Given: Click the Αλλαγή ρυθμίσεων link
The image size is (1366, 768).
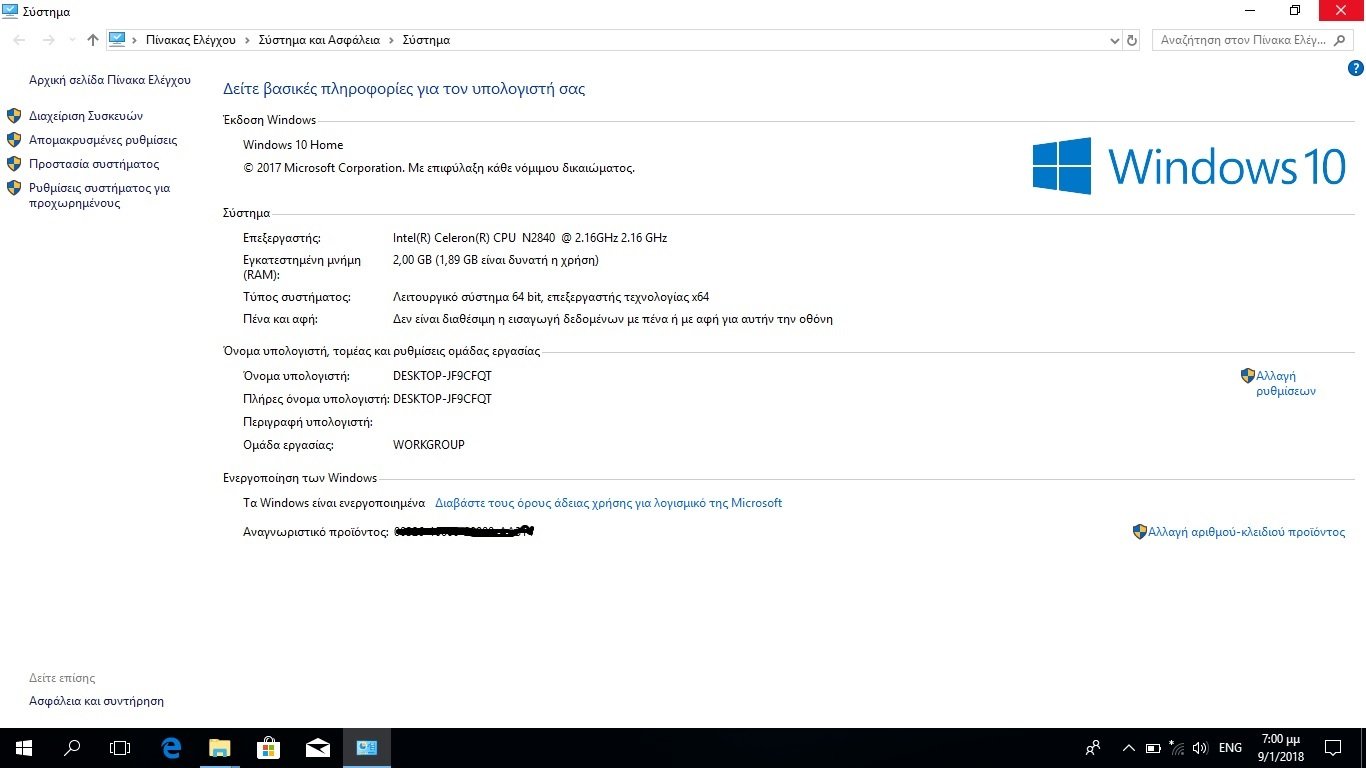Looking at the screenshot, I should [1286, 383].
